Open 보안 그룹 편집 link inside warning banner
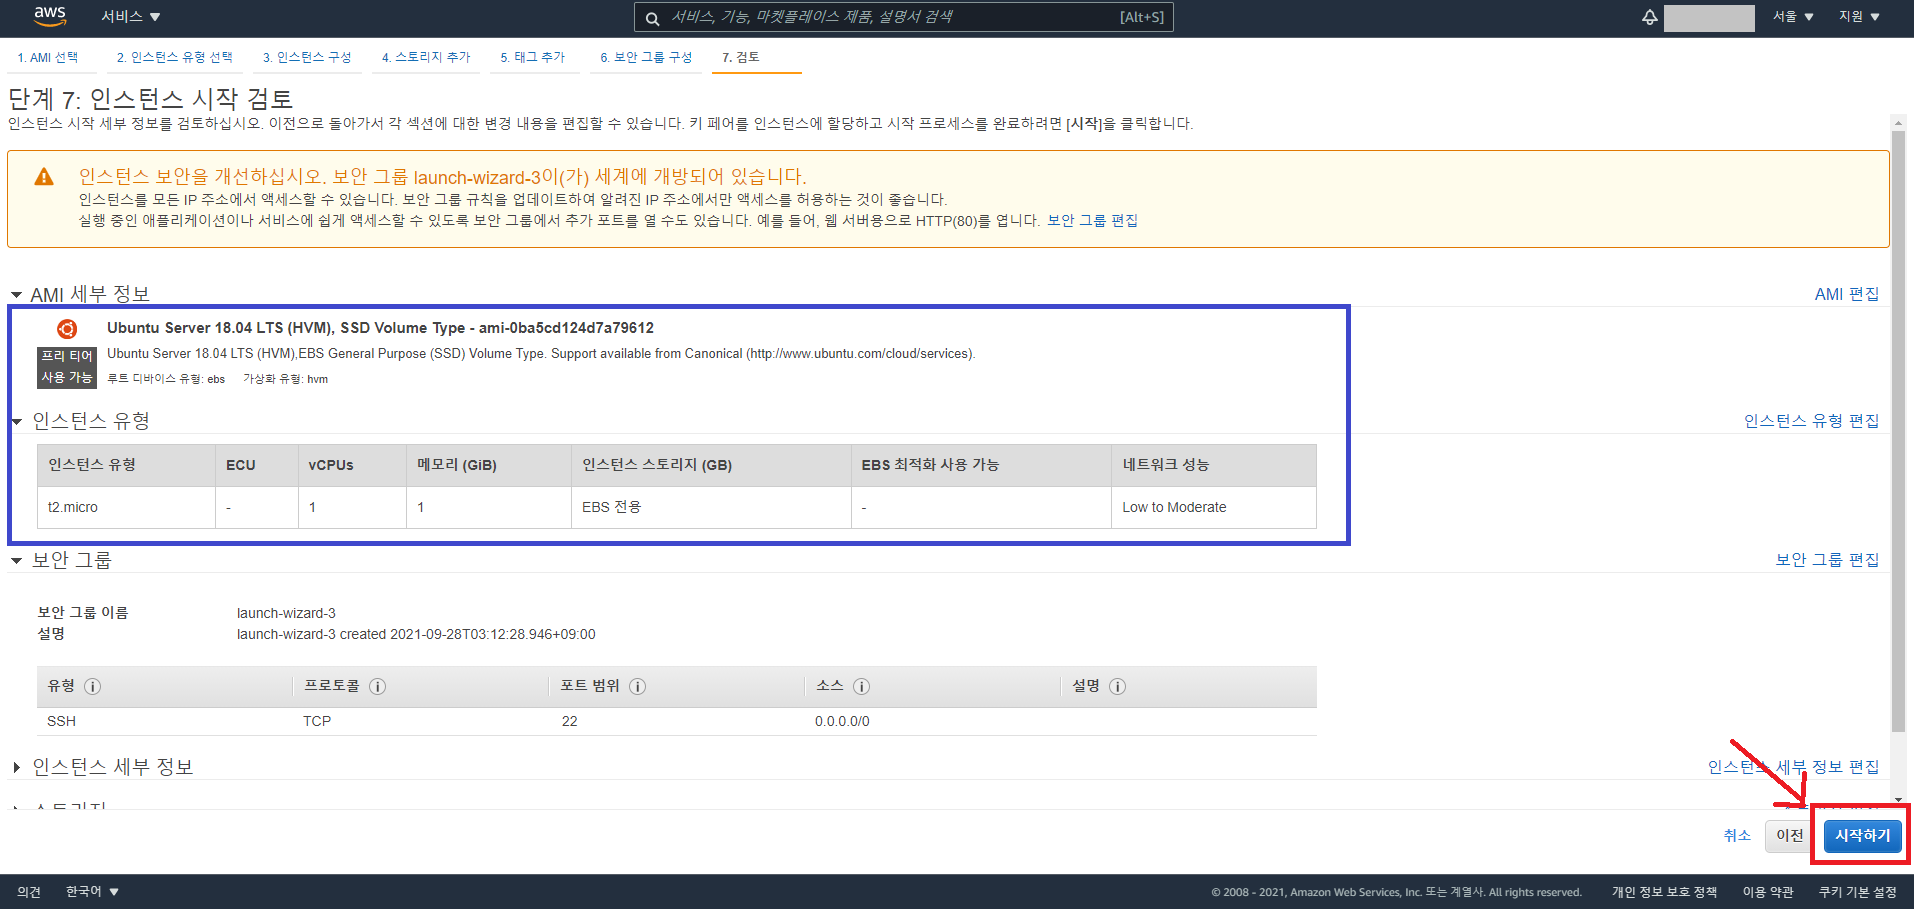 click(x=1092, y=221)
